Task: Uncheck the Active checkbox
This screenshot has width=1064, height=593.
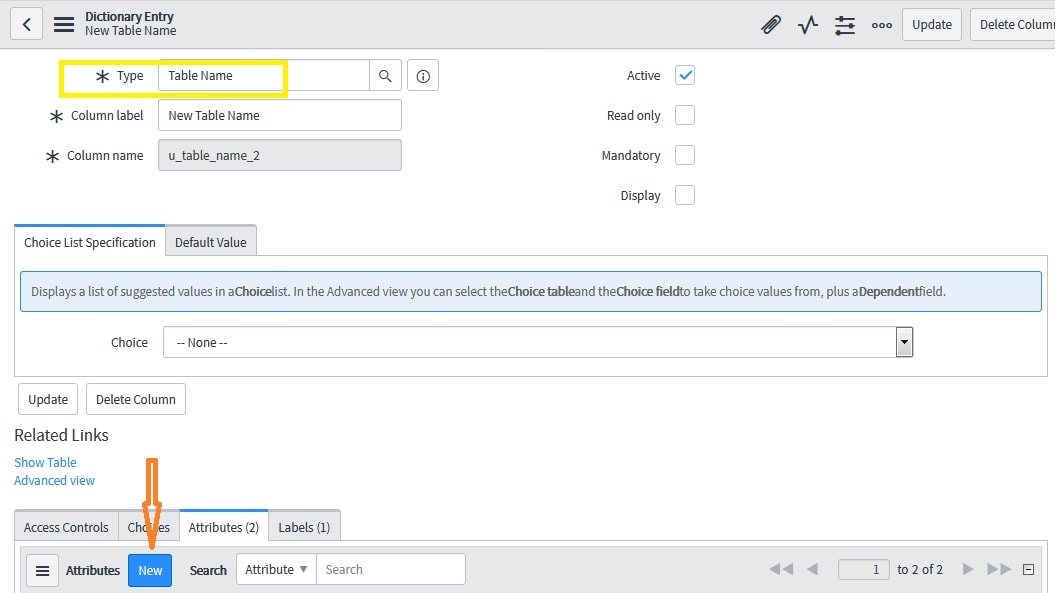Action: click(x=685, y=76)
